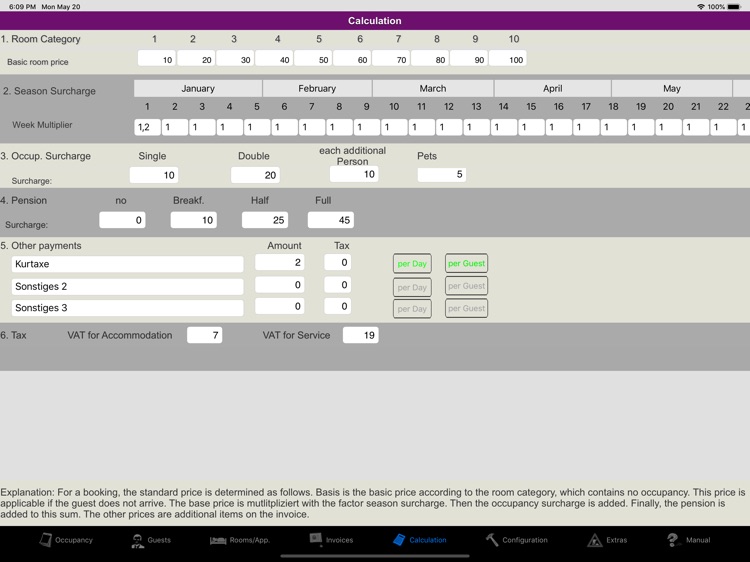This screenshot has height=562, width=750.
Task: Edit basic room price for category 5
Action: pos(313,58)
